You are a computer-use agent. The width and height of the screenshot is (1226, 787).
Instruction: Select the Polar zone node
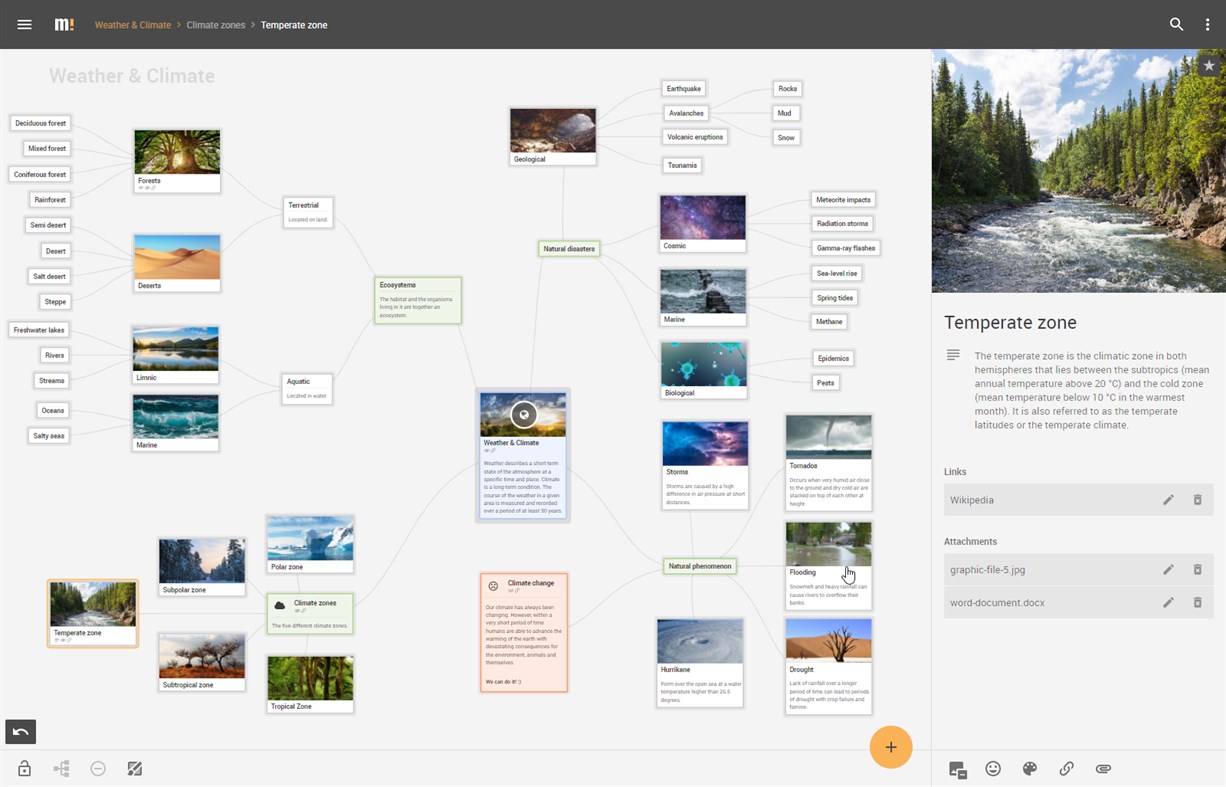click(310, 544)
